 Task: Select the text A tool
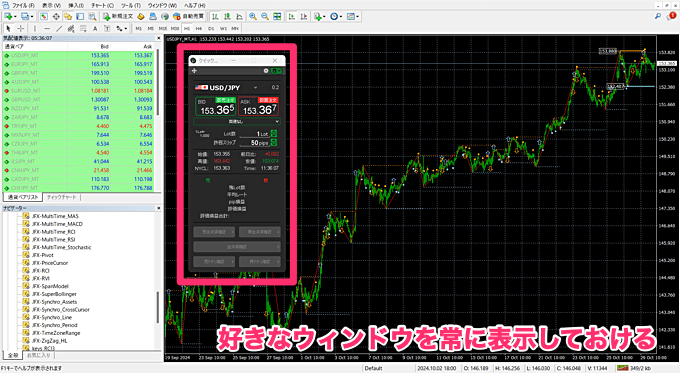[95, 29]
